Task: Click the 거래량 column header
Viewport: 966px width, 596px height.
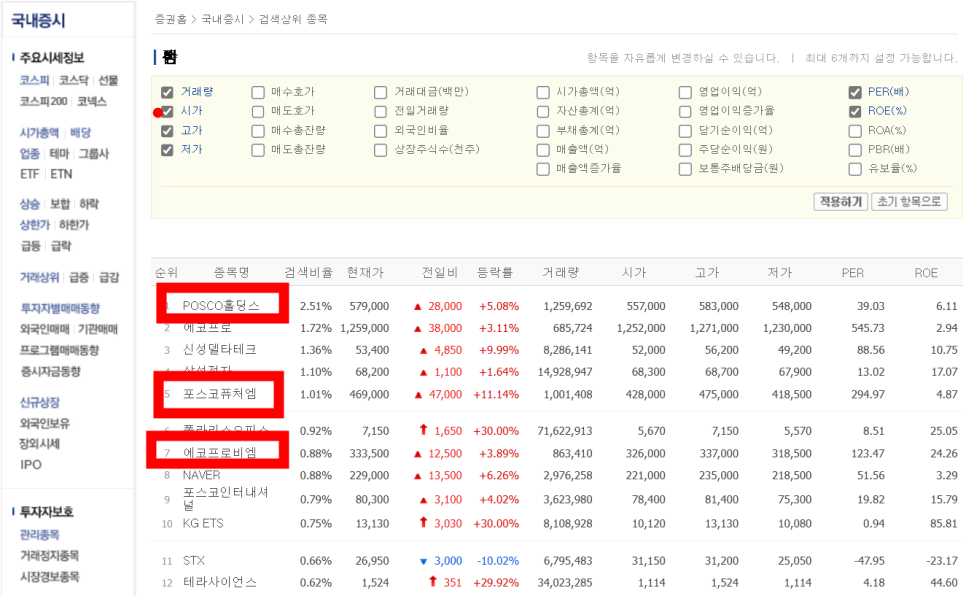Action: tap(561, 272)
